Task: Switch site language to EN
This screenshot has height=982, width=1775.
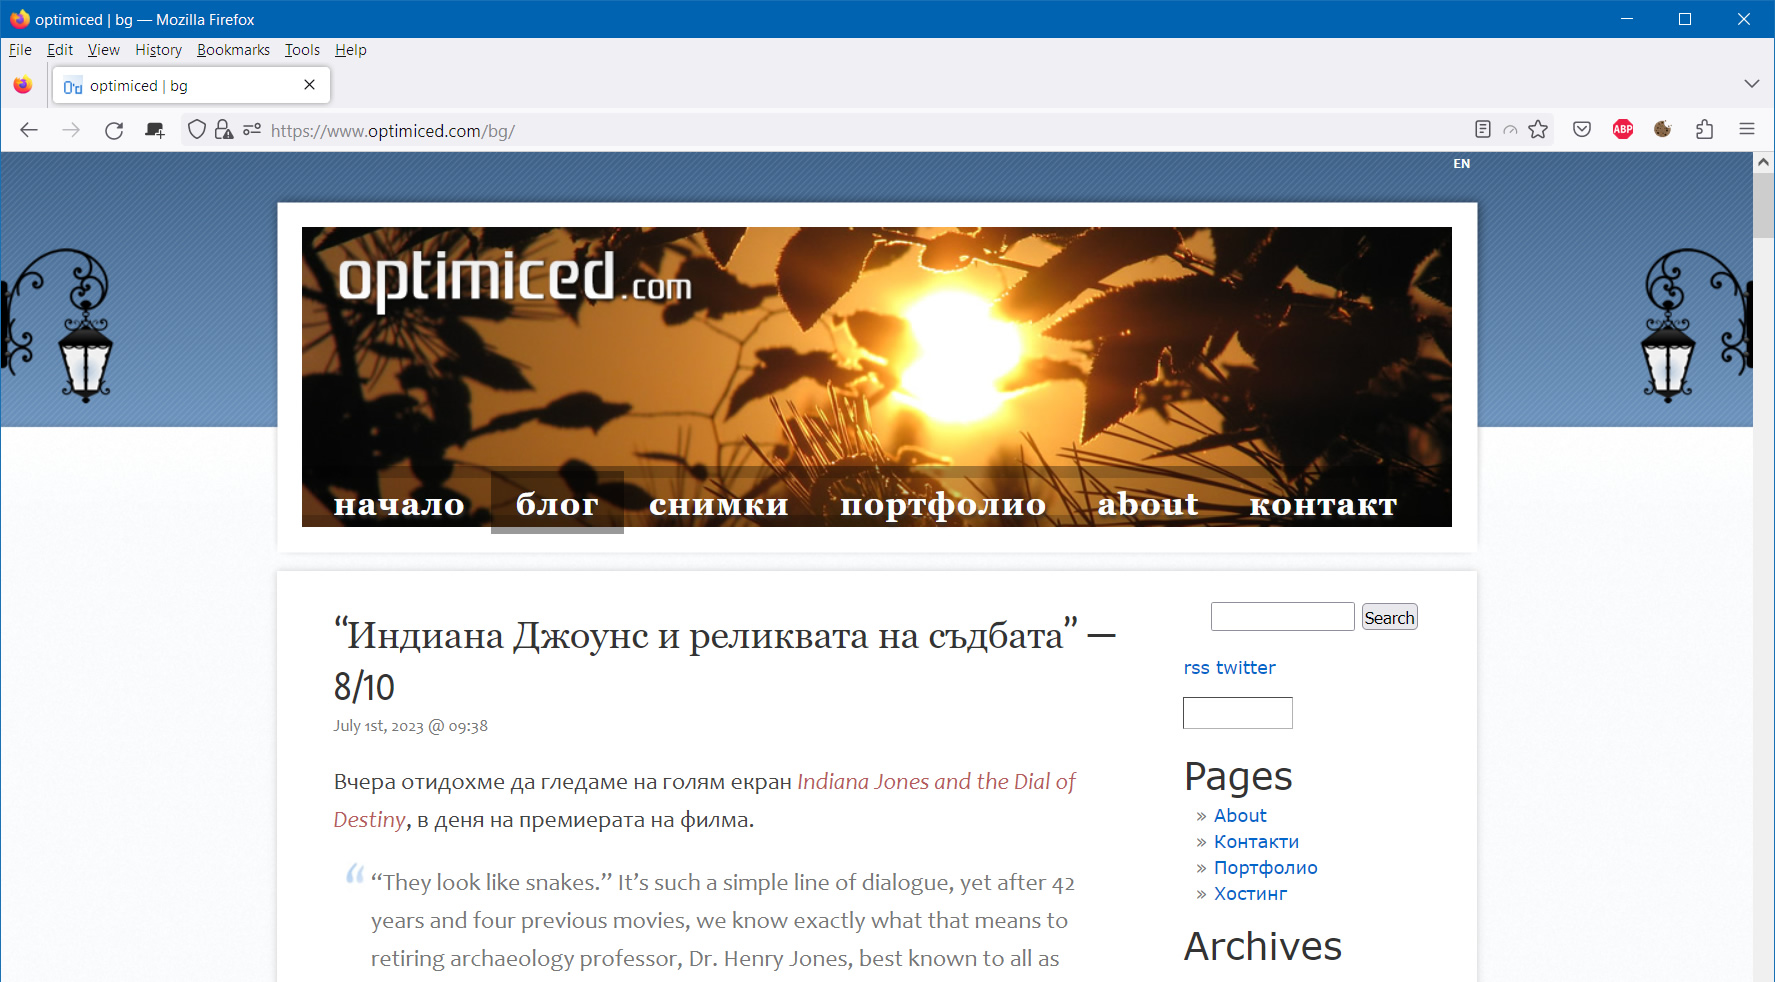Action: tap(1461, 164)
